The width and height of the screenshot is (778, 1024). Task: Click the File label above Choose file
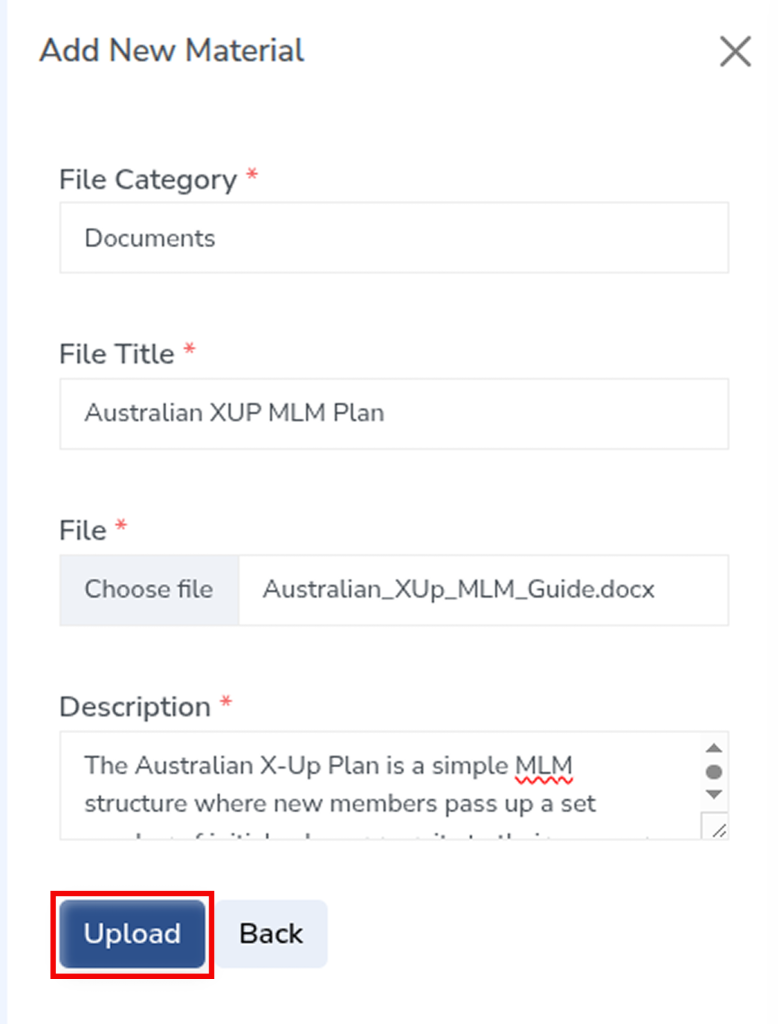point(83,530)
